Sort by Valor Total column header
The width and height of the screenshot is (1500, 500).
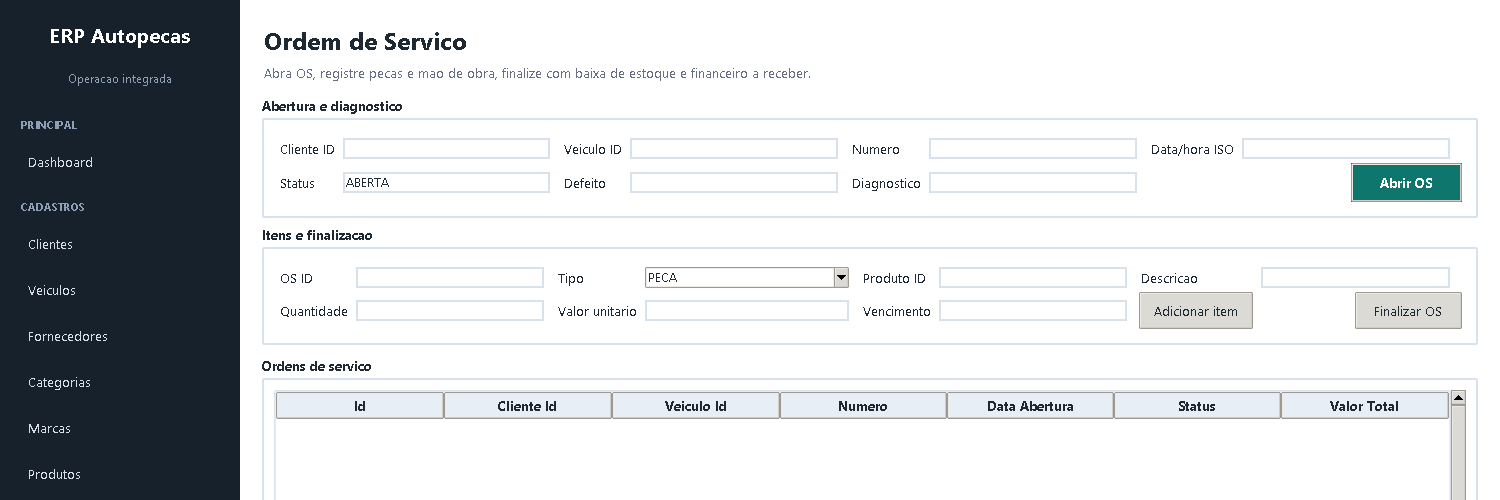[x=1364, y=406]
